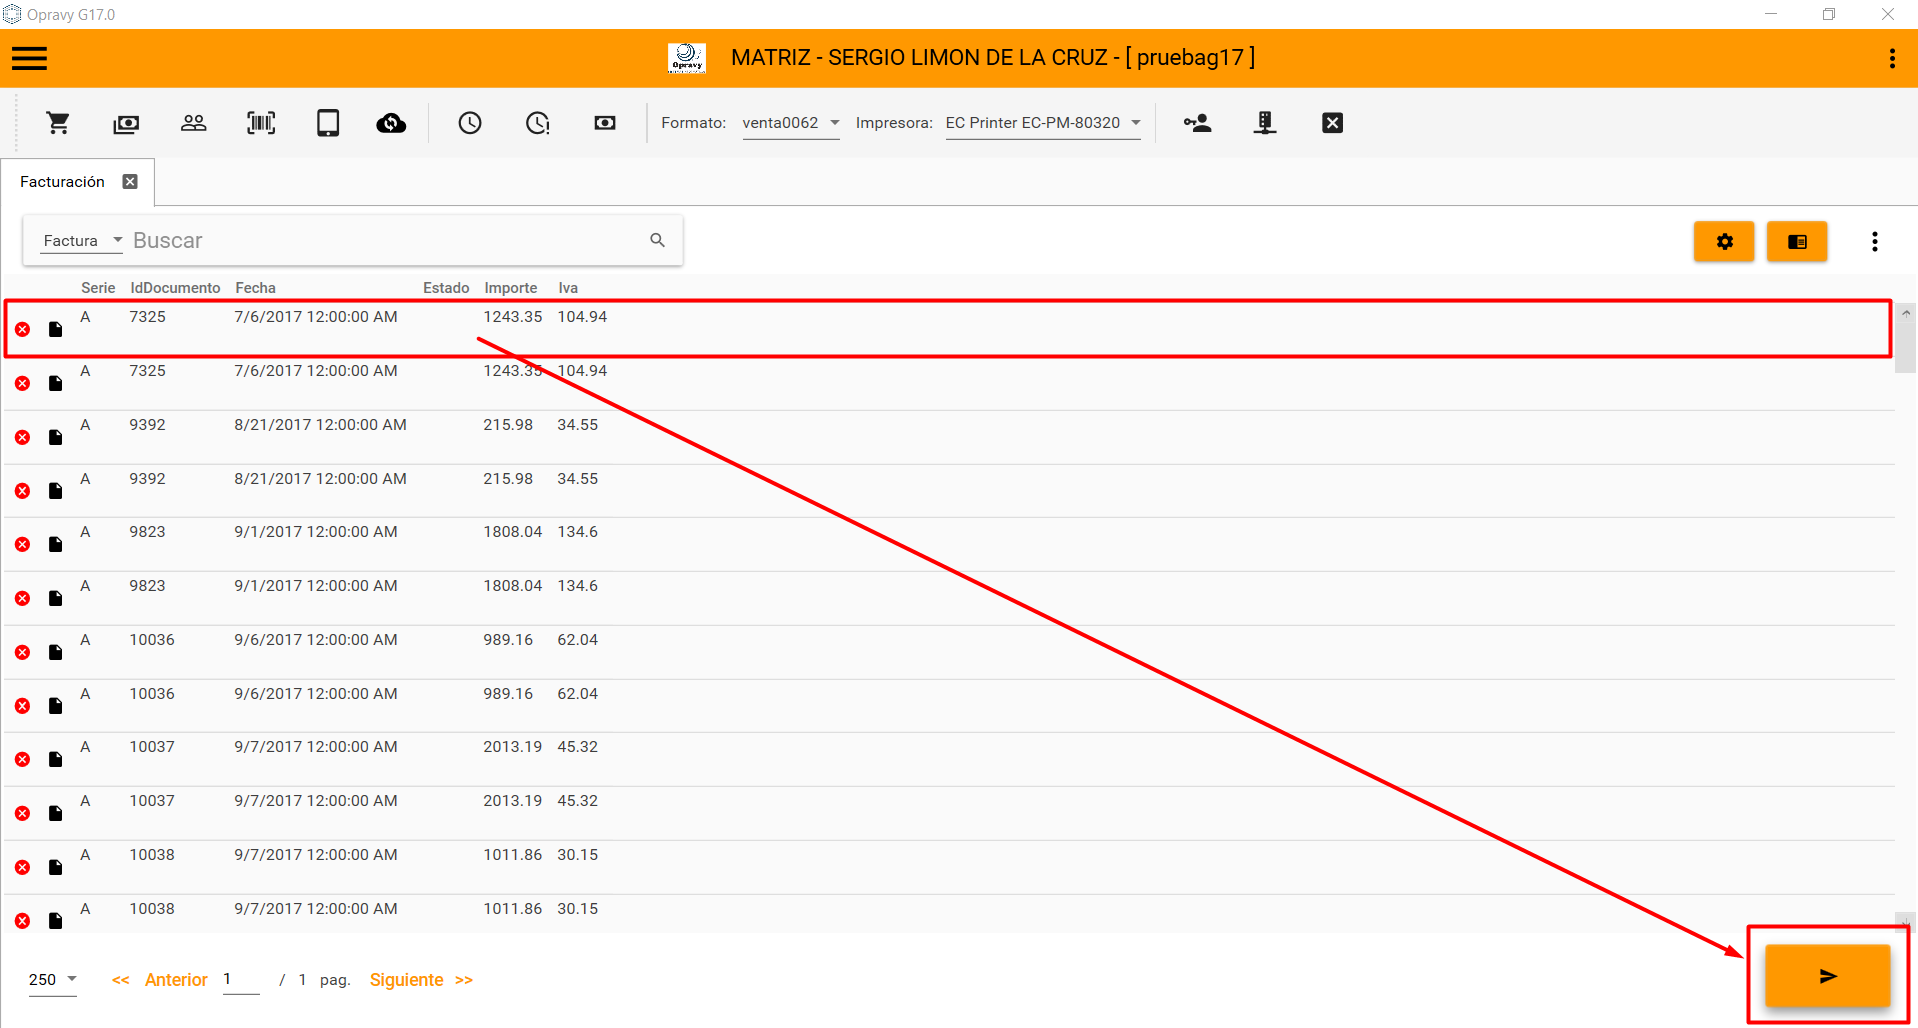Image resolution: width=1918 pixels, height=1028 pixels.
Task: Click the list scrollbar up arrow
Action: click(1906, 314)
